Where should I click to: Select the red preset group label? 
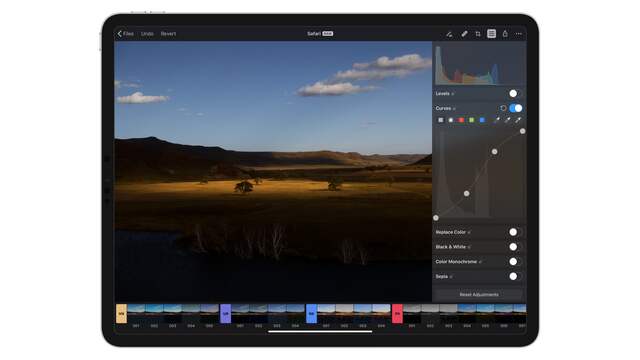tap(397, 313)
